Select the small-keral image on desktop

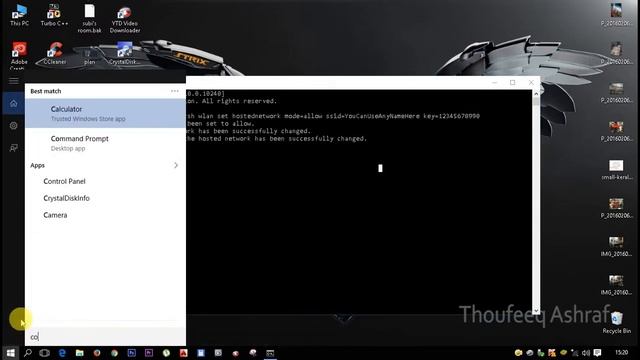click(x=616, y=170)
